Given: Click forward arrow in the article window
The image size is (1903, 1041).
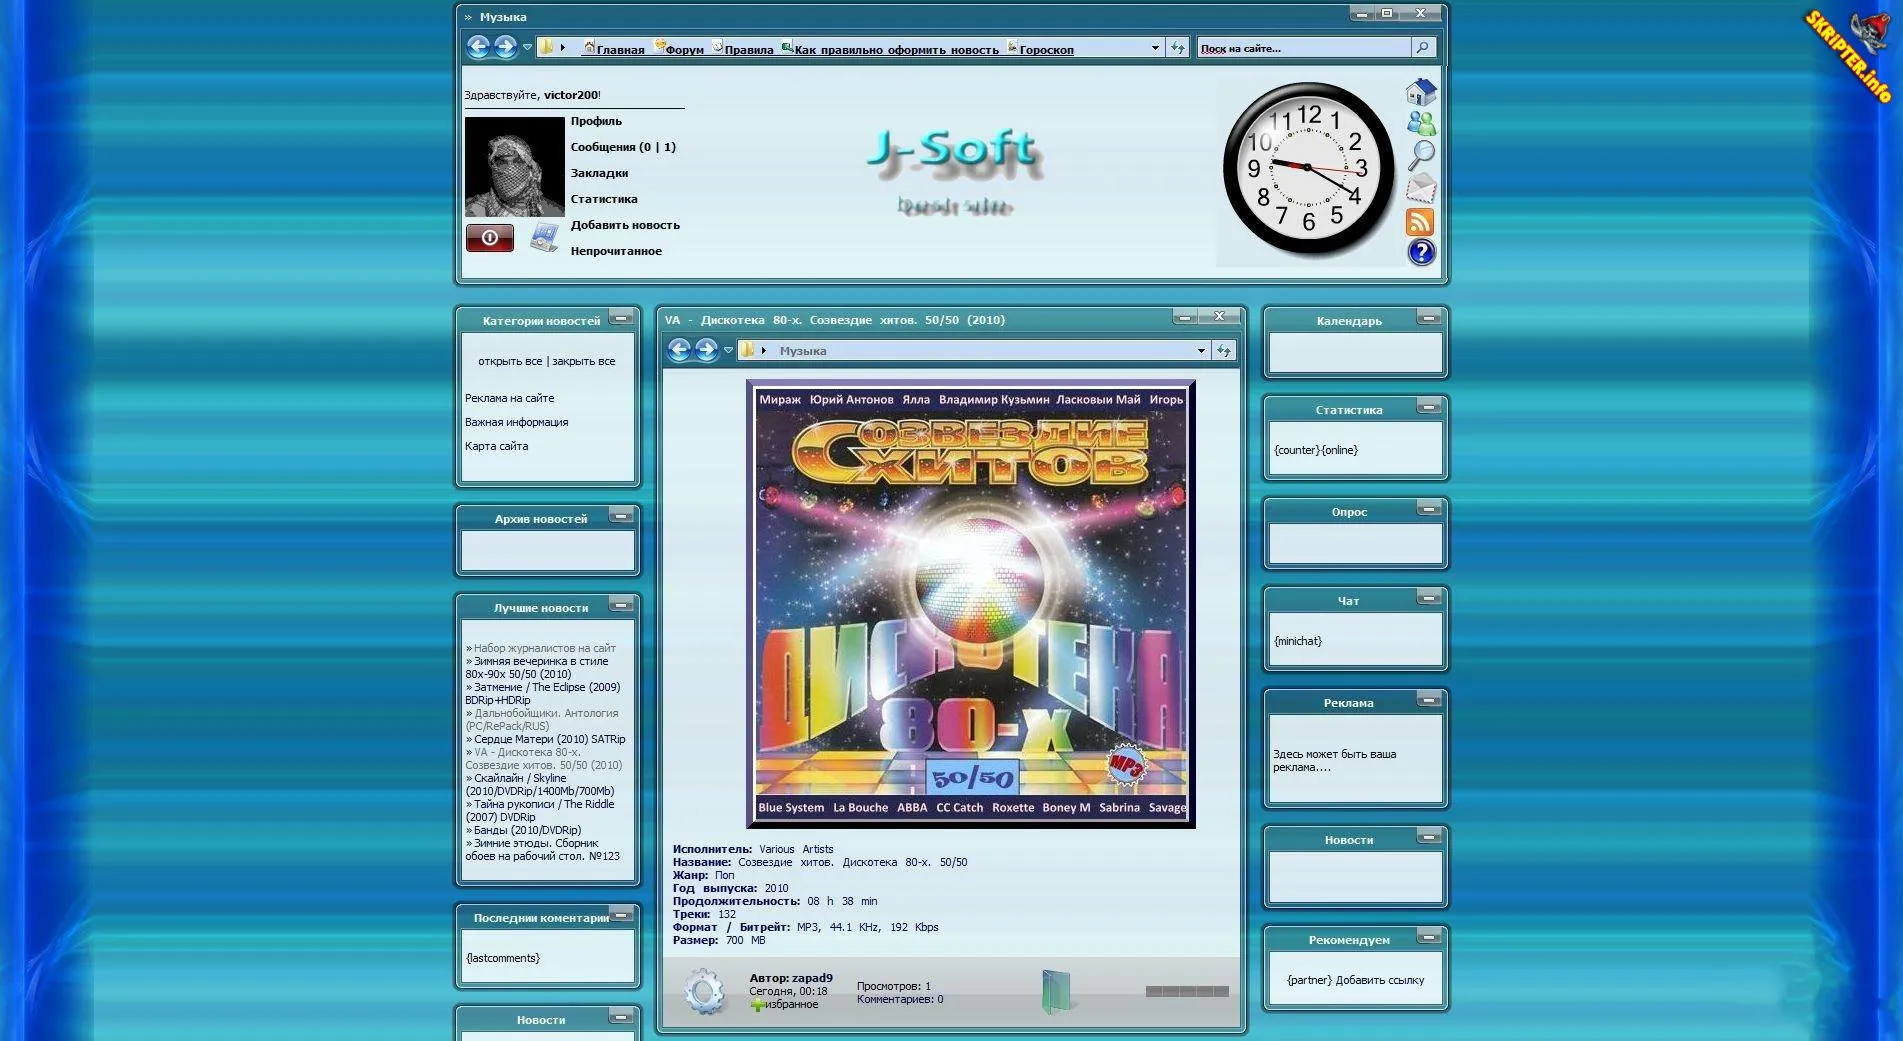Looking at the screenshot, I should tap(706, 350).
